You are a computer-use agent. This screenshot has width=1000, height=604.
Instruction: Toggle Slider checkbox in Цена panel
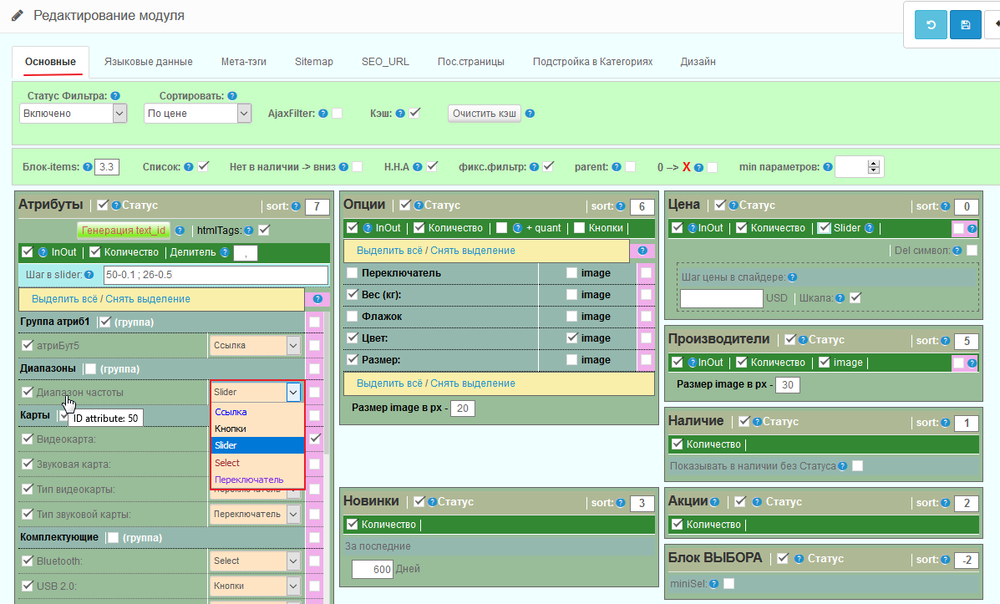click(x=824, y=228)
